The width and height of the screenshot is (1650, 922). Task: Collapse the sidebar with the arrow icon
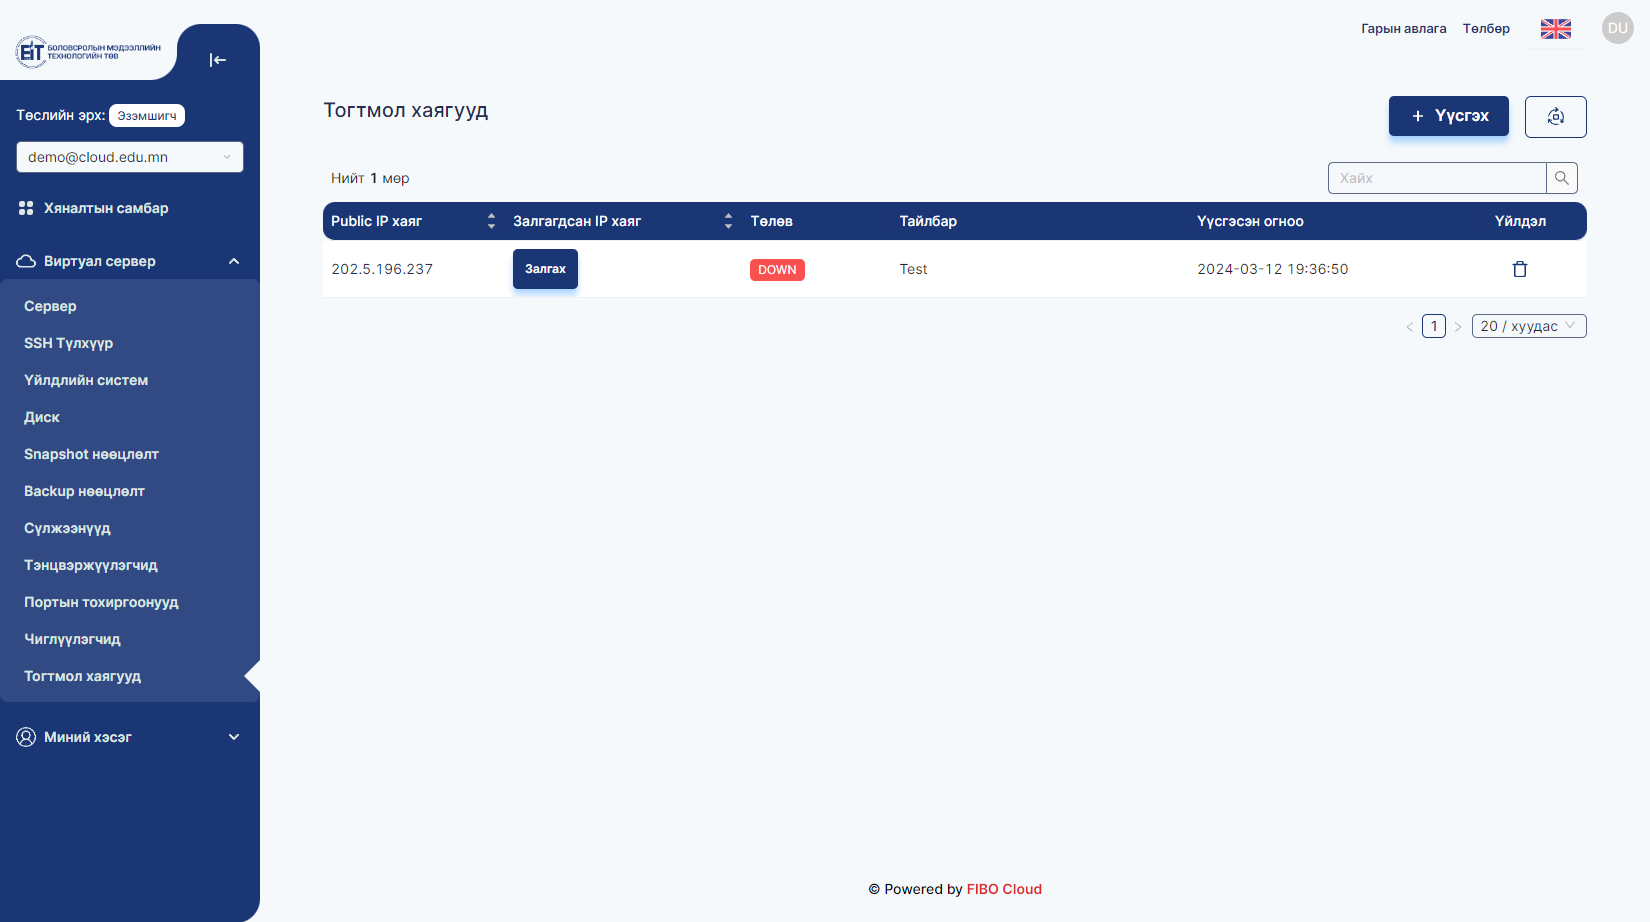tap(217, 60)
